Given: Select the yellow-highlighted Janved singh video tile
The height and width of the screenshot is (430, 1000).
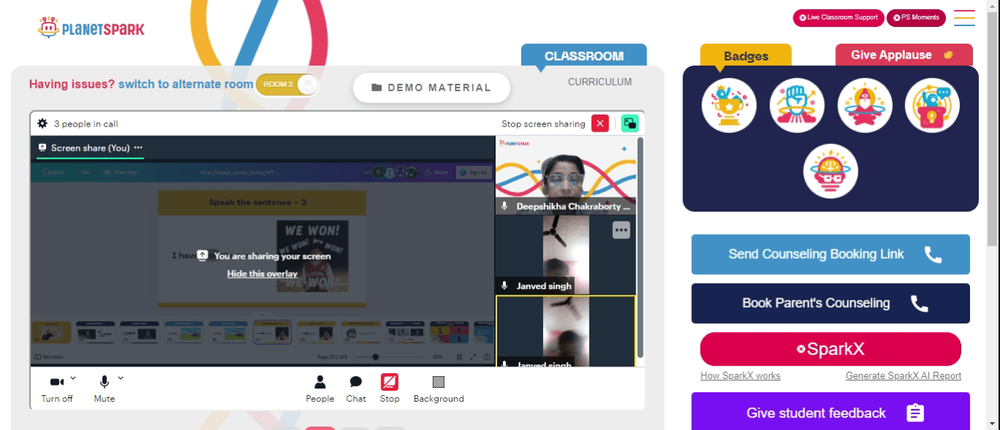Looking at the screenshot, I should pos(566,331).
